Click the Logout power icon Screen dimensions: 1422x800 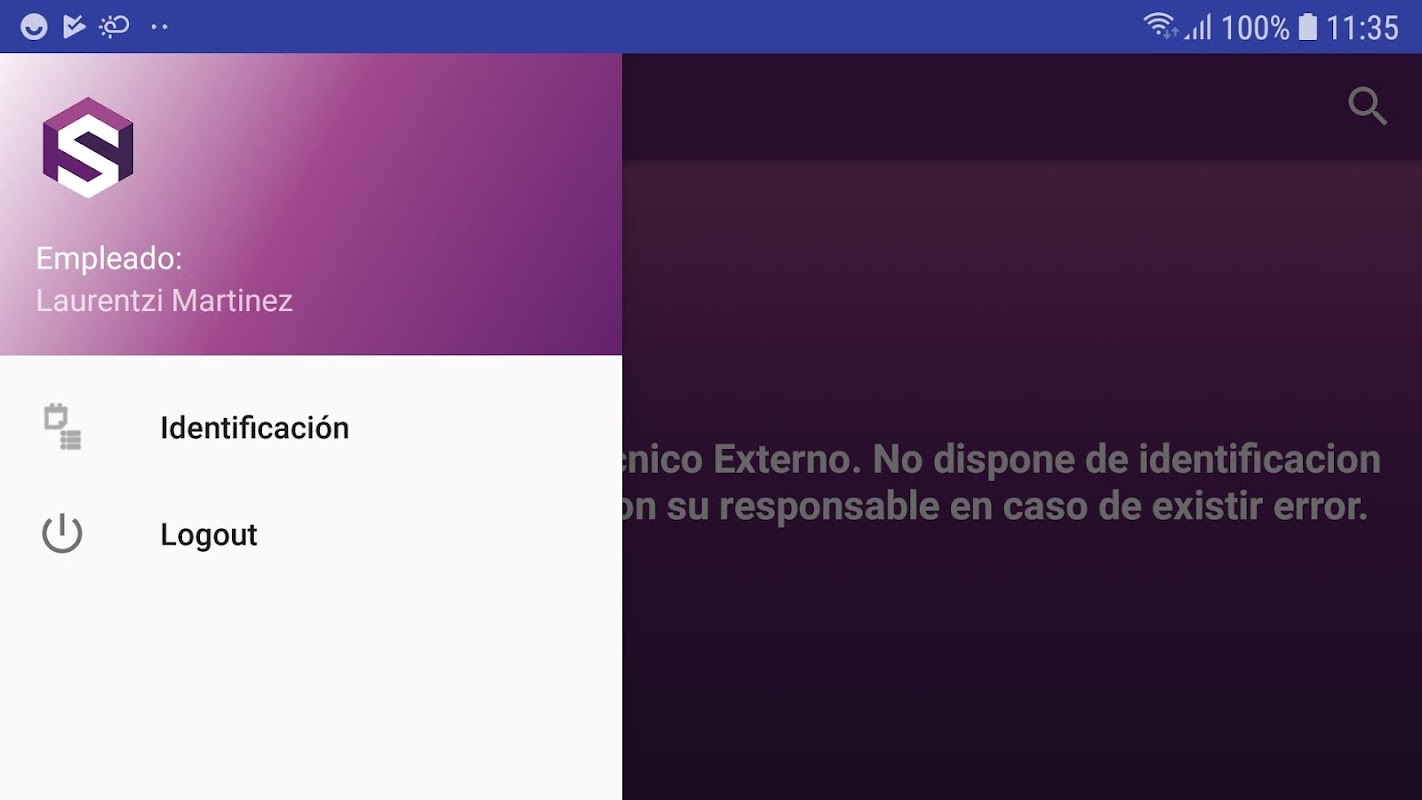click(62, 534)
